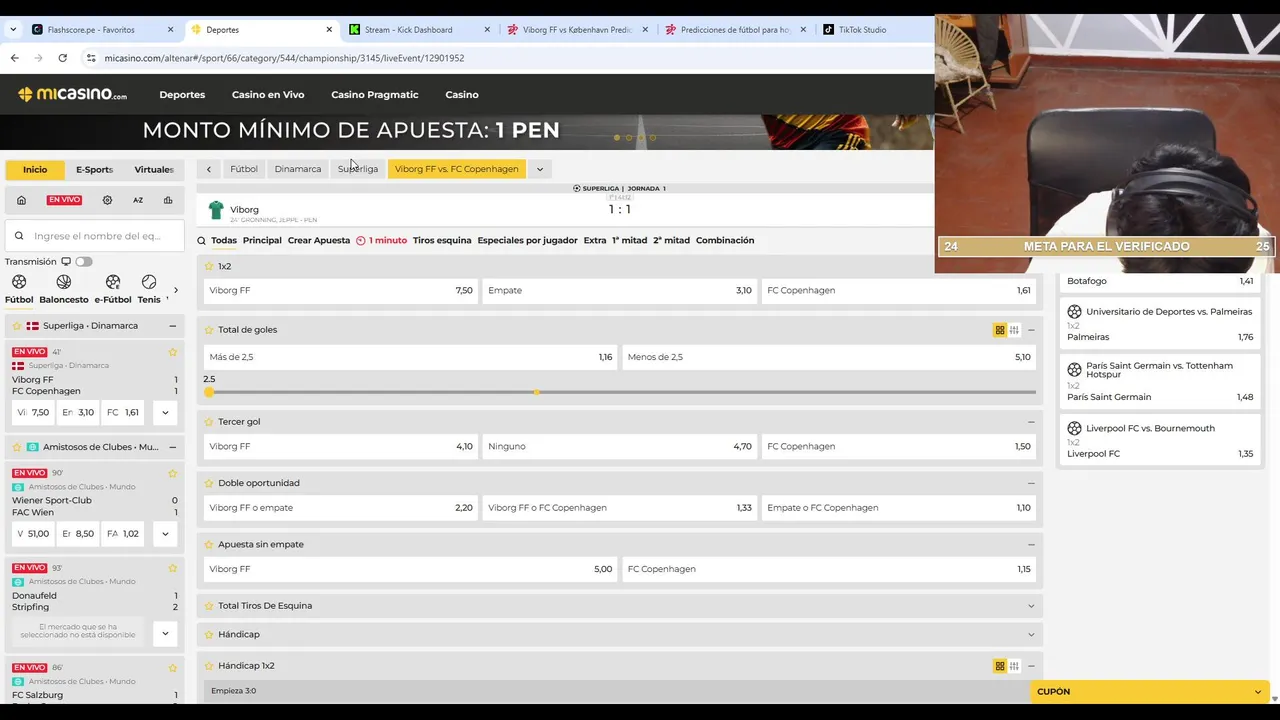Bet on Menos de 2,5 goals
The height and width of the screenshot is (720, 1280).
click(829, 357)
